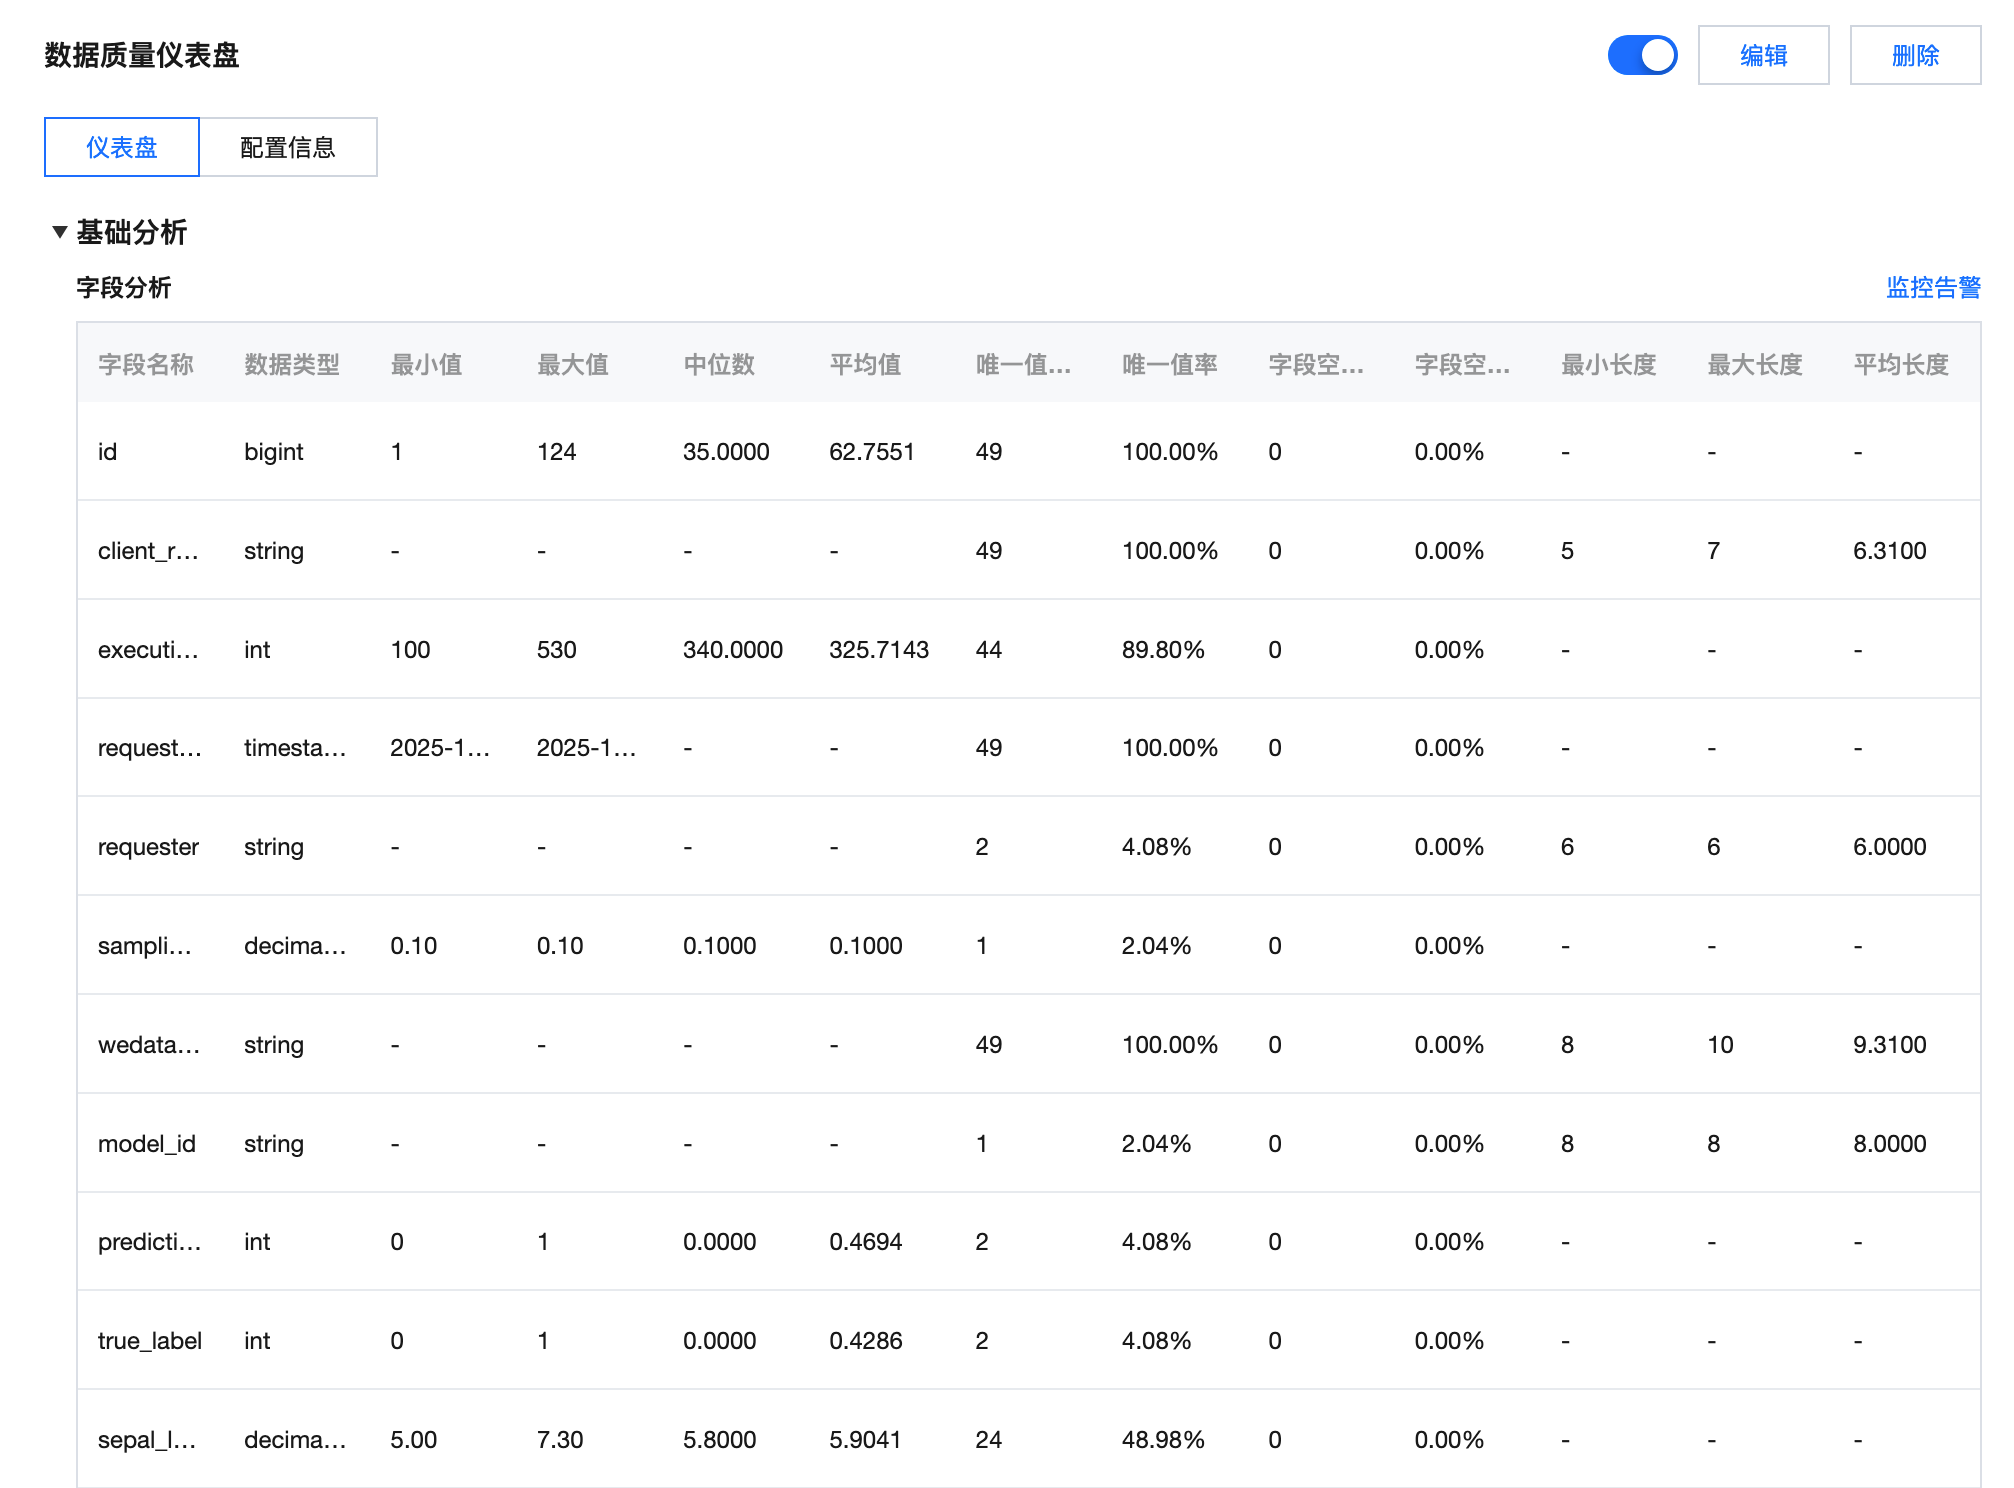2014x1488 pixels.
Task: Click the true_label field name cell
Action: pyautogui.click(x=150, y=1341)
